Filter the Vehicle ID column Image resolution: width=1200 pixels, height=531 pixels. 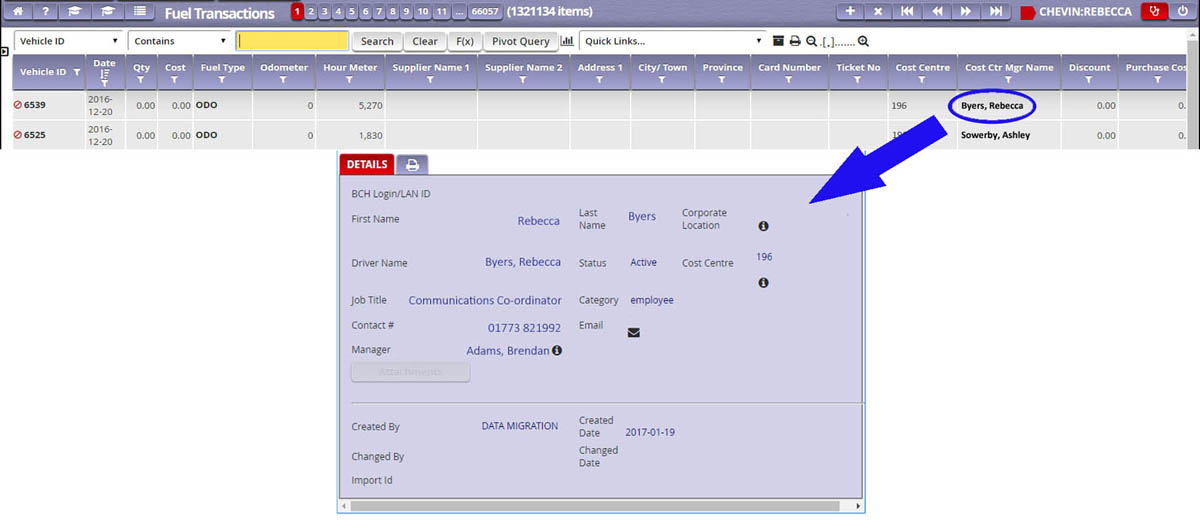pyautogui.click(x=77, y=72)
